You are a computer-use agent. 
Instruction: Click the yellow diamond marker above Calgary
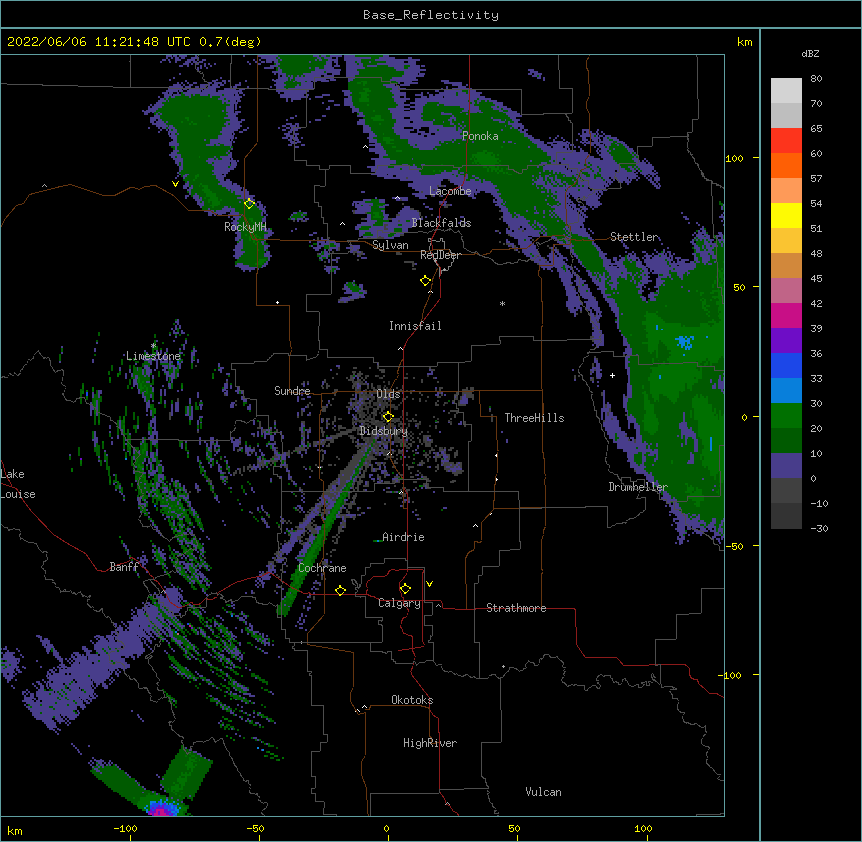coord(406,589)
